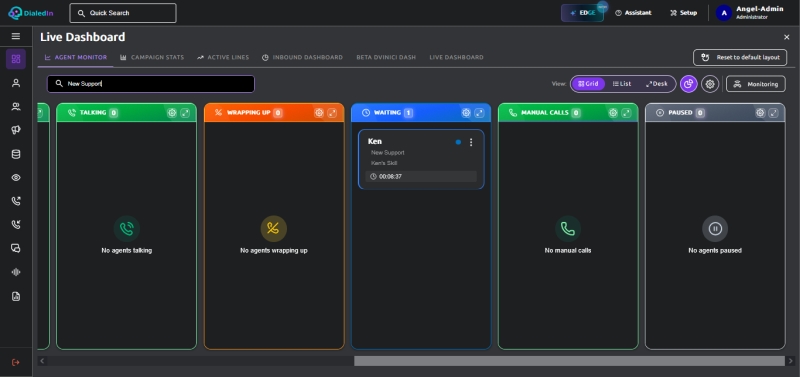
Task: Open the database icon in the sidebar
Action: pos(16,154)
